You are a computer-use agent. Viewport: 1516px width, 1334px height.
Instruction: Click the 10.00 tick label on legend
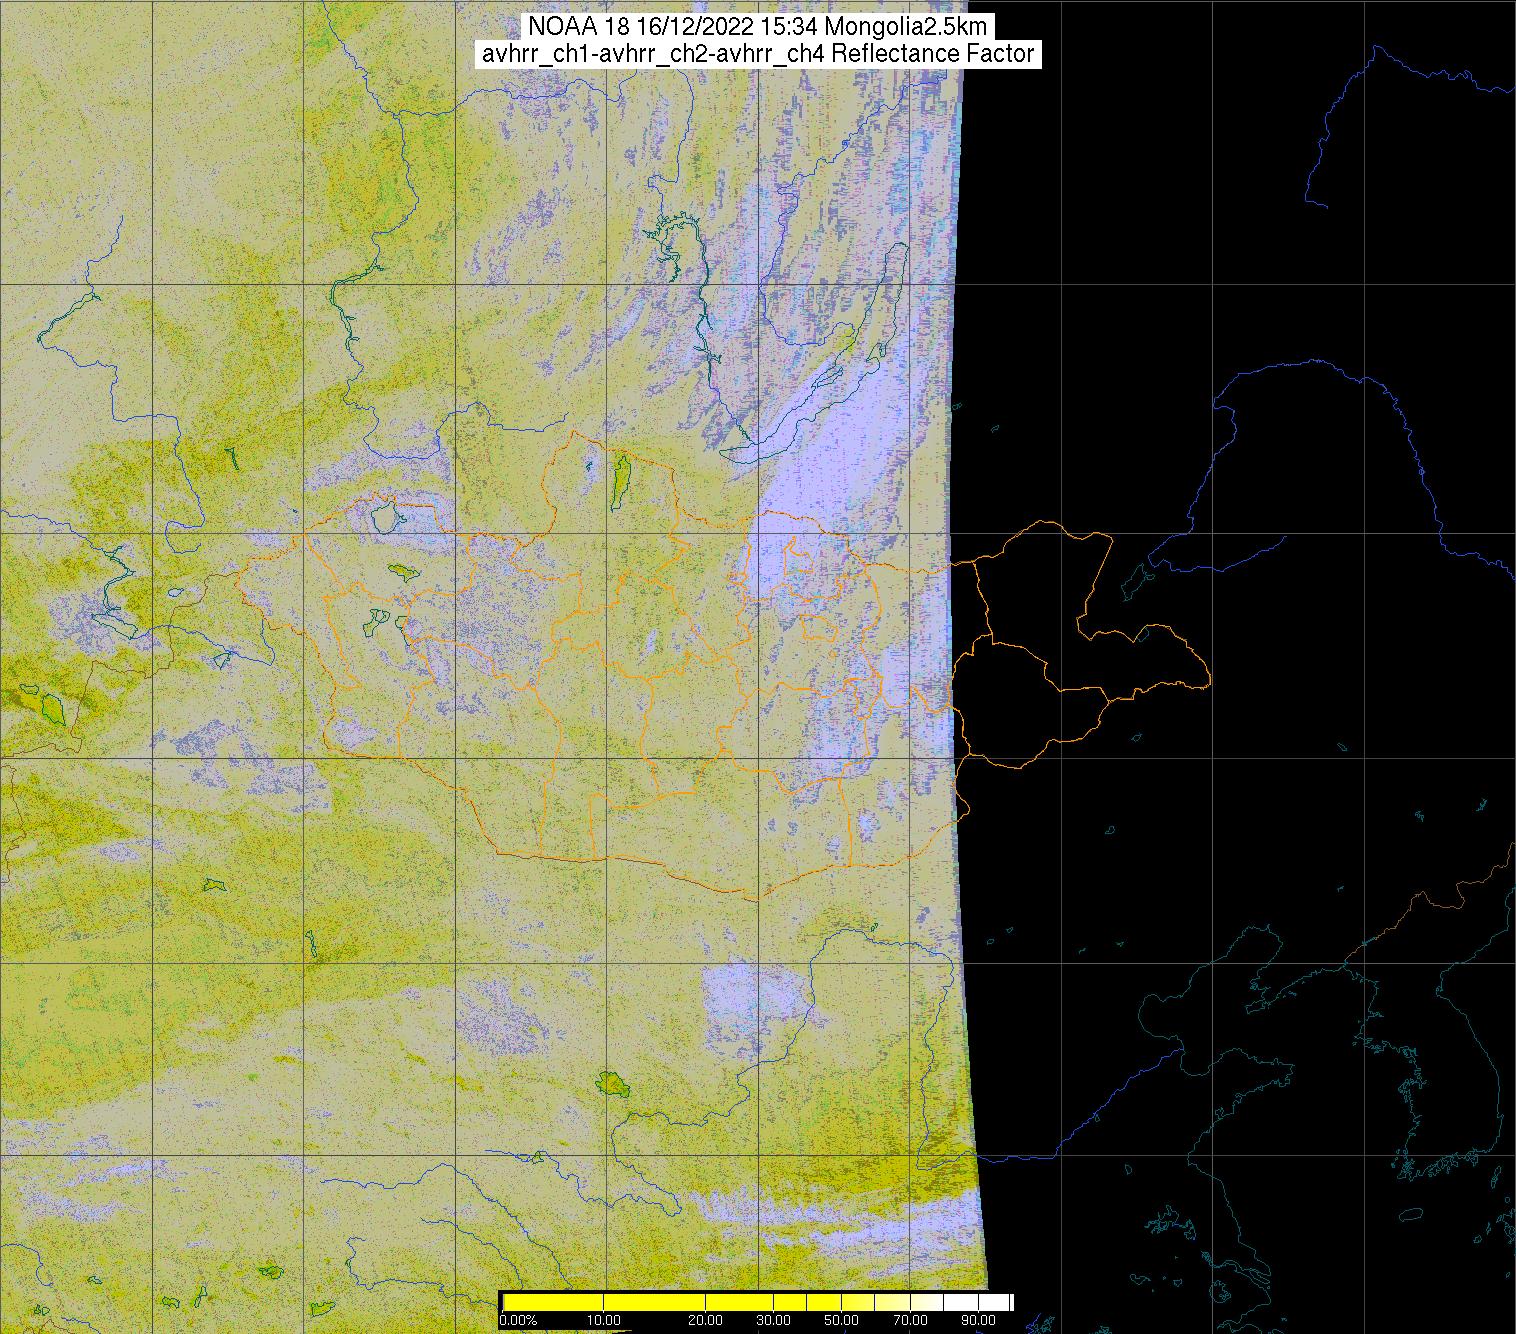click(x=604, y=1321)
